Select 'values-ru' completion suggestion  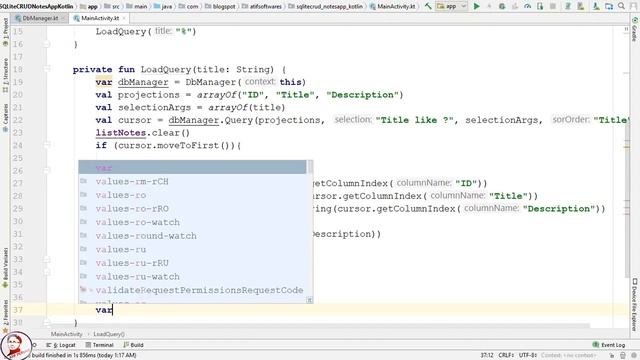[x=192, y=249]
